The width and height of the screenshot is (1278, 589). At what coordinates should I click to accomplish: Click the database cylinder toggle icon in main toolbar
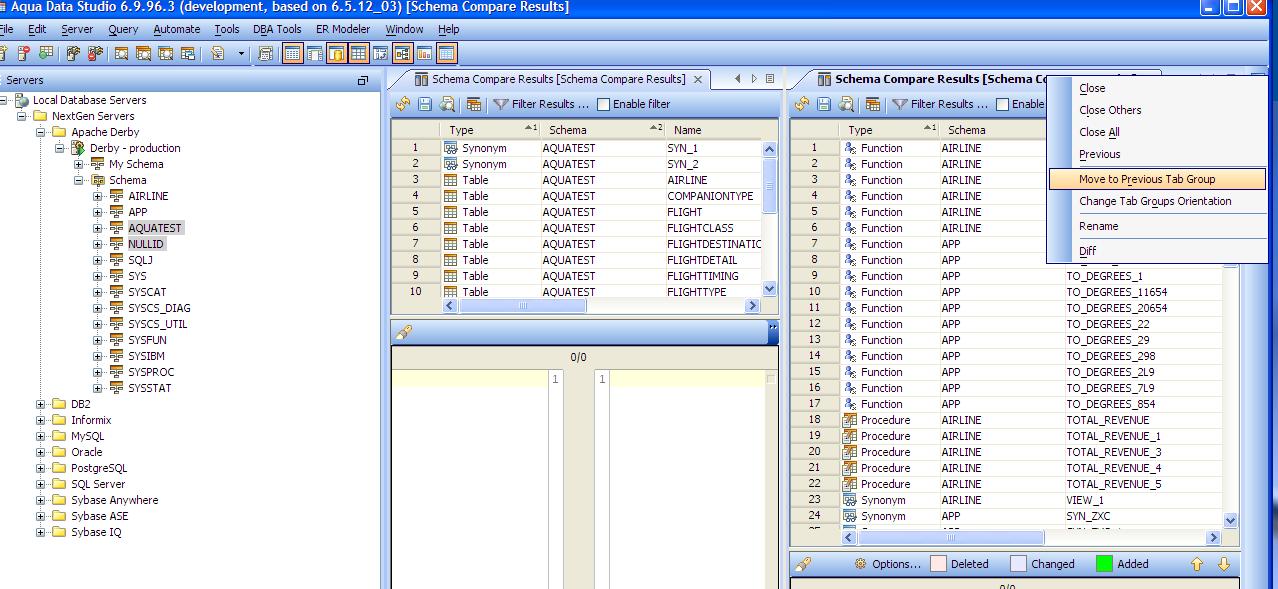point(336,53)
